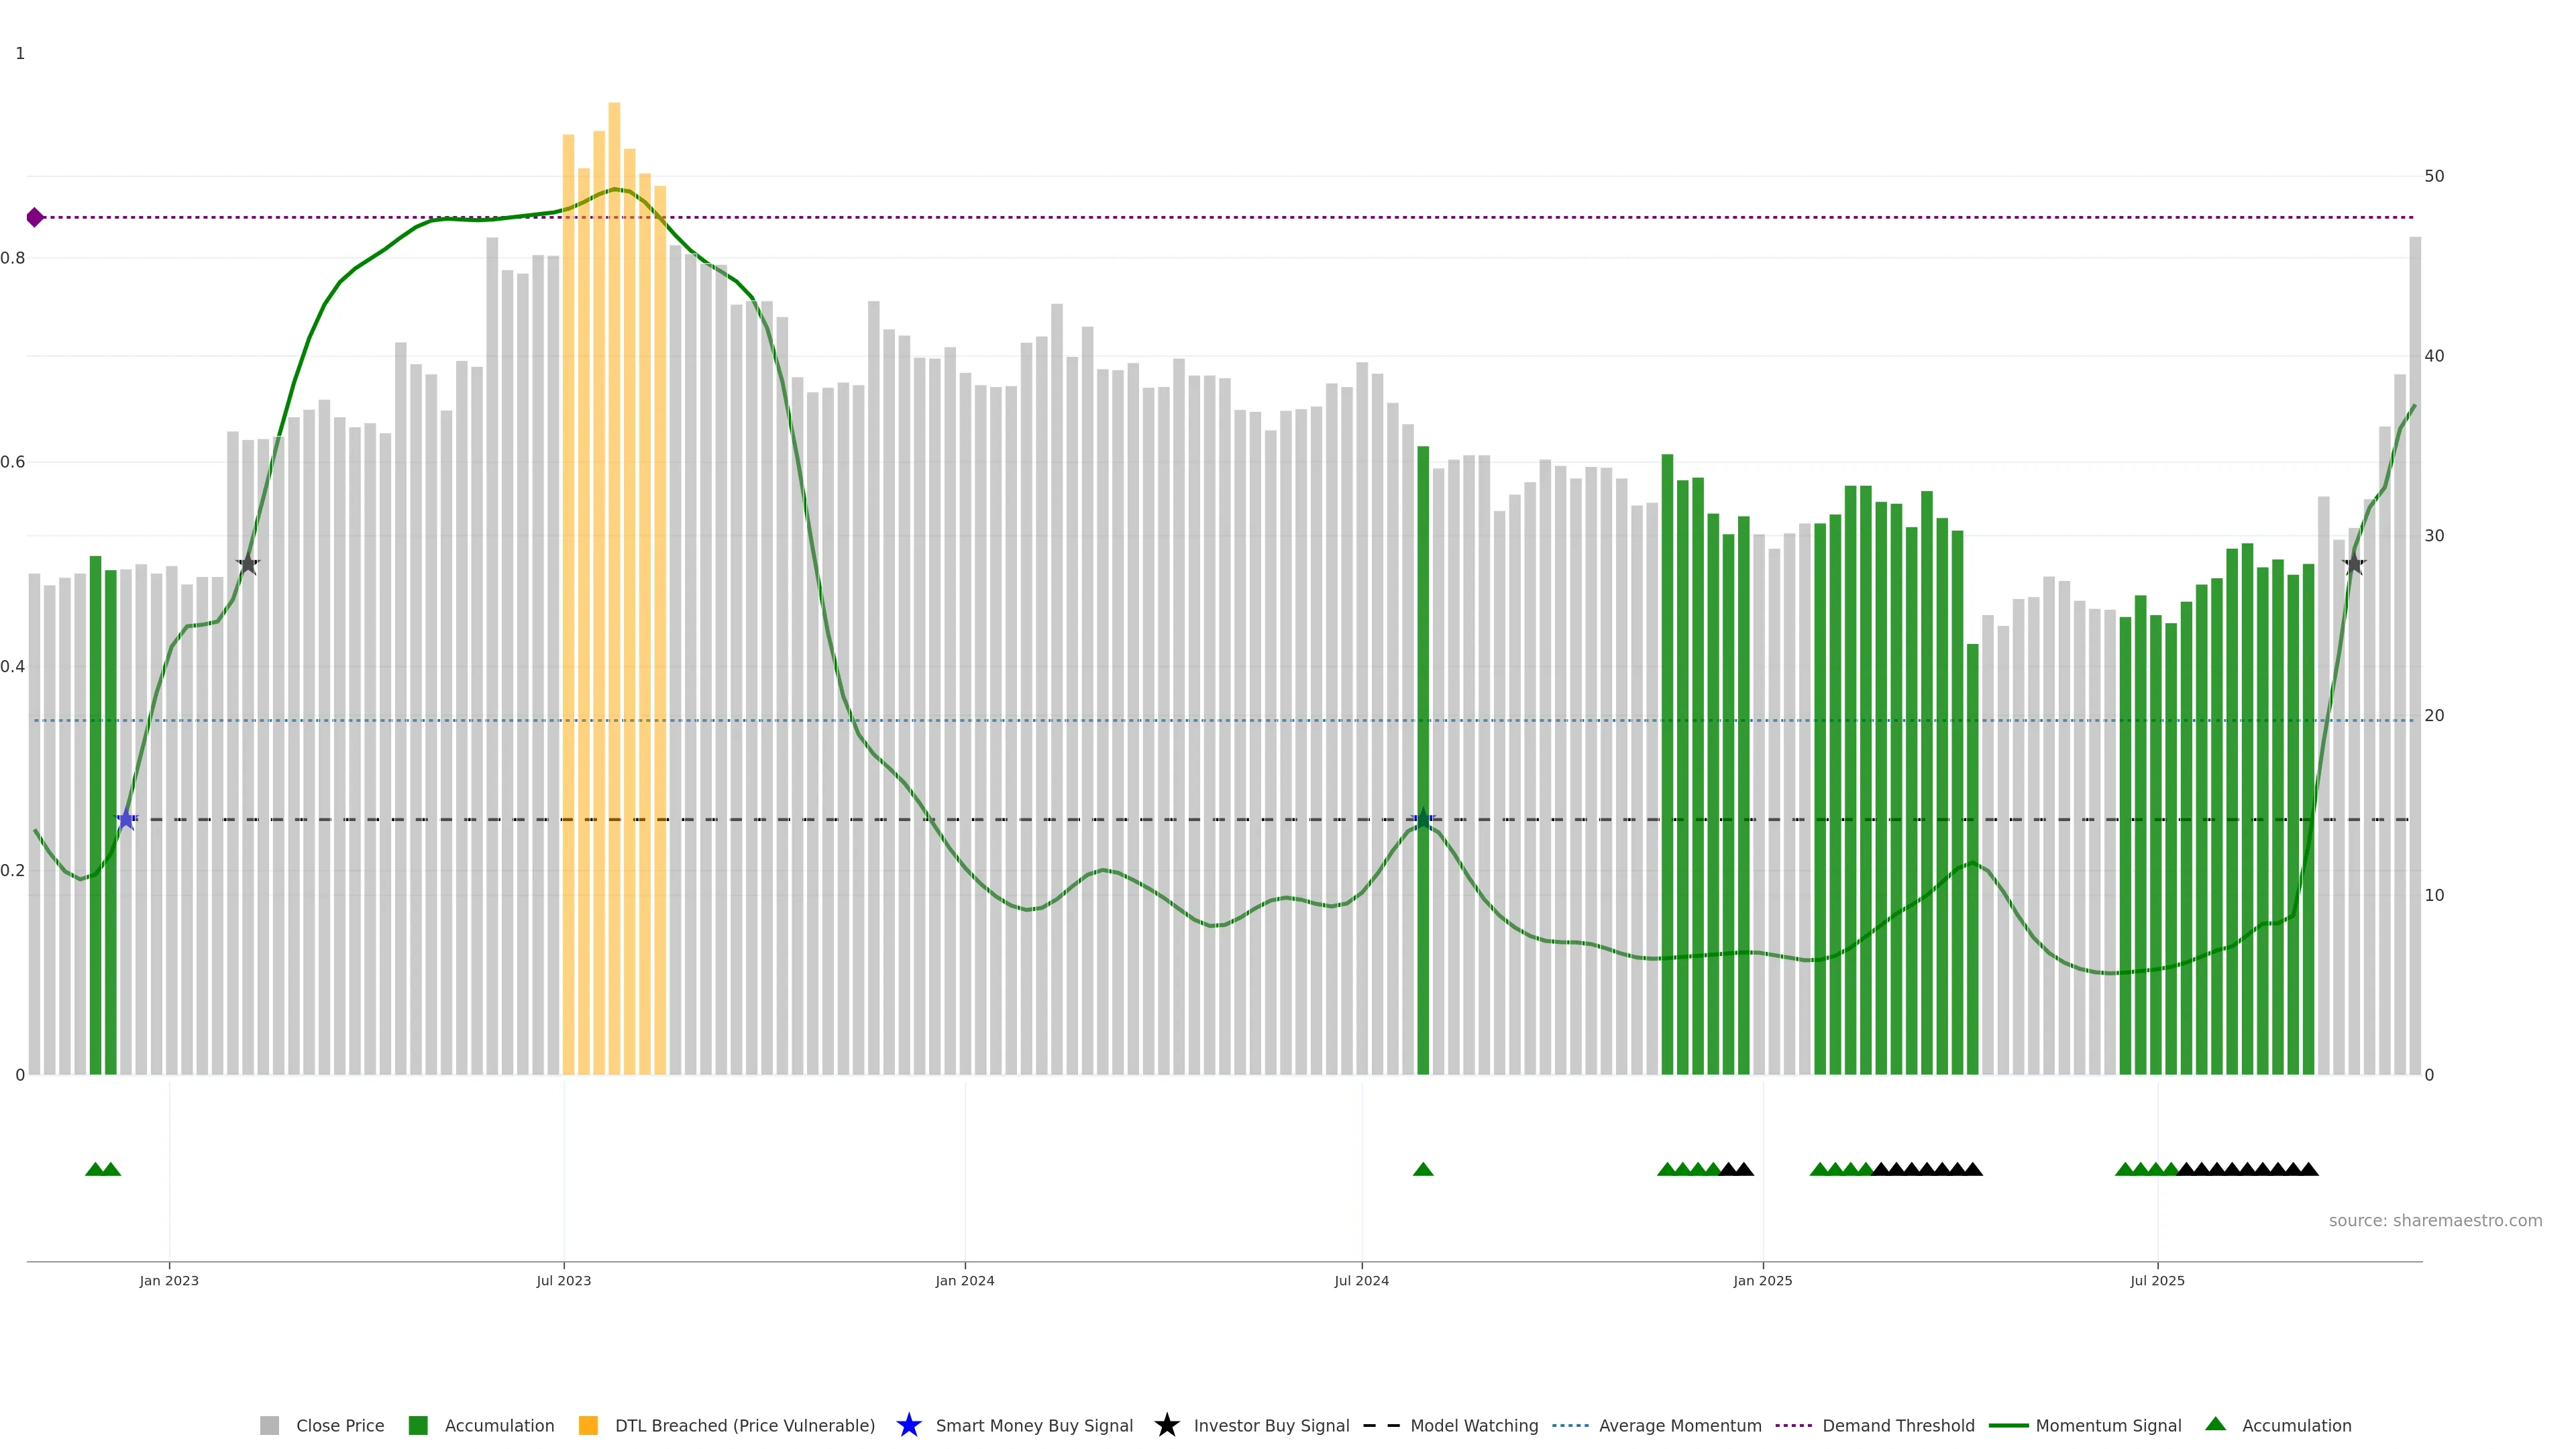Click the orange DTL Breached legend swatch

click(x=588, y=1426)
